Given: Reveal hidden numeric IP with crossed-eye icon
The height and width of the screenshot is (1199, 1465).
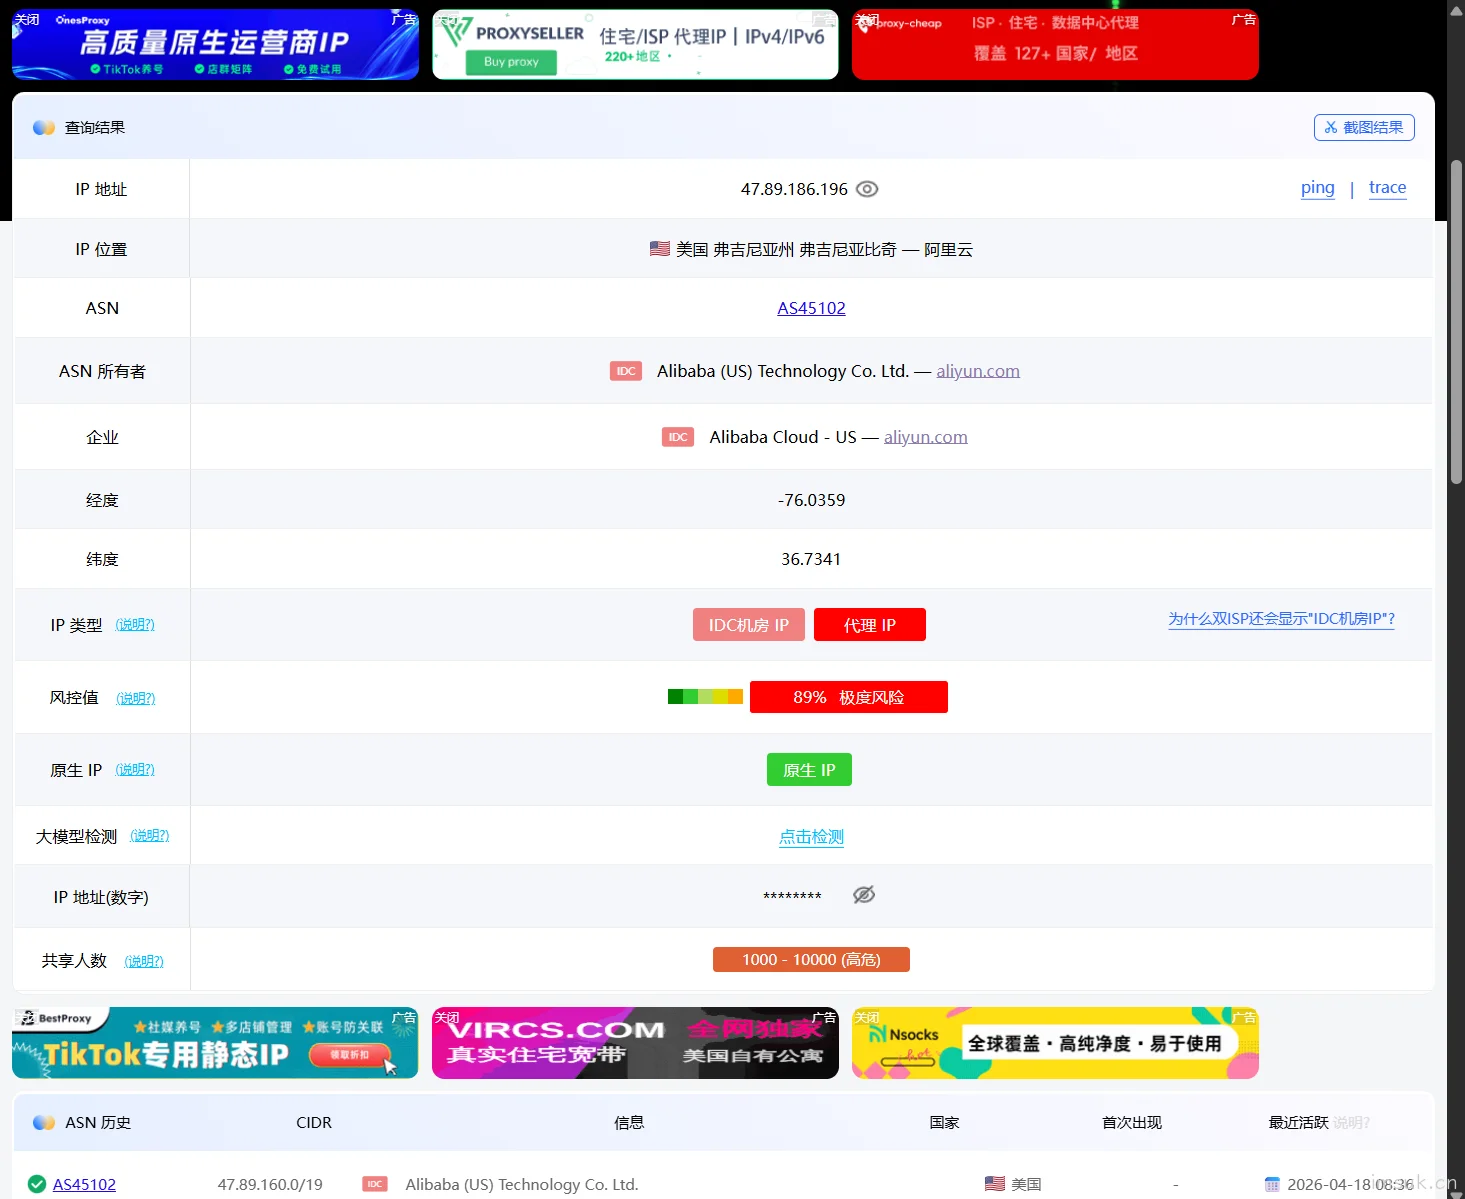Looking at the screenshot, I should [x=864, y=895].
